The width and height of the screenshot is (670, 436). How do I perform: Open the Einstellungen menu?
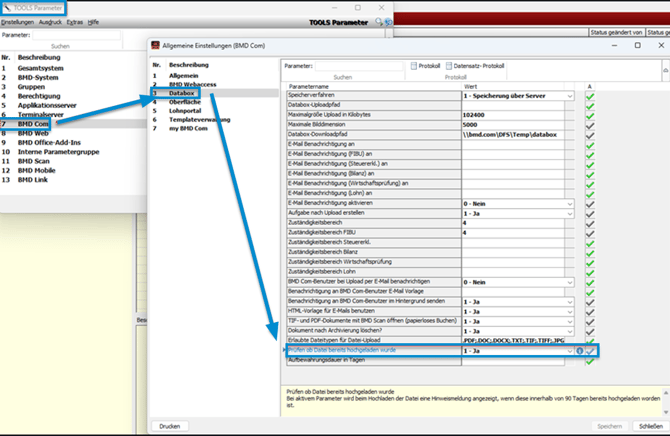point(18,22)
